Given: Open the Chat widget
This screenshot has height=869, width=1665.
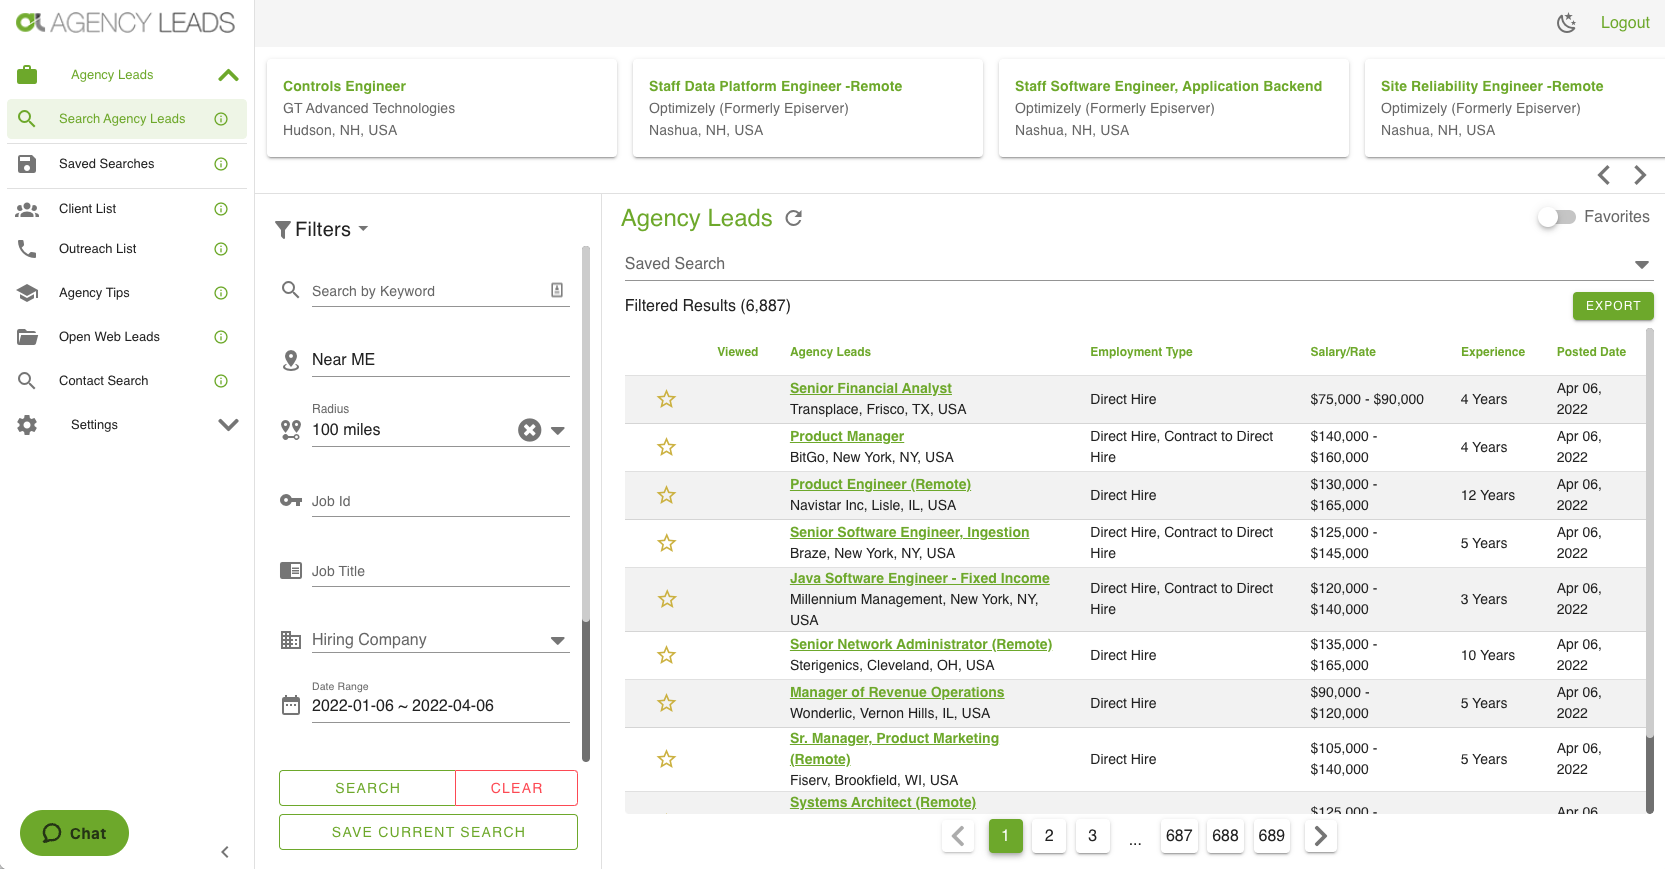Looking at the screenshot, I should click(74, 833).
